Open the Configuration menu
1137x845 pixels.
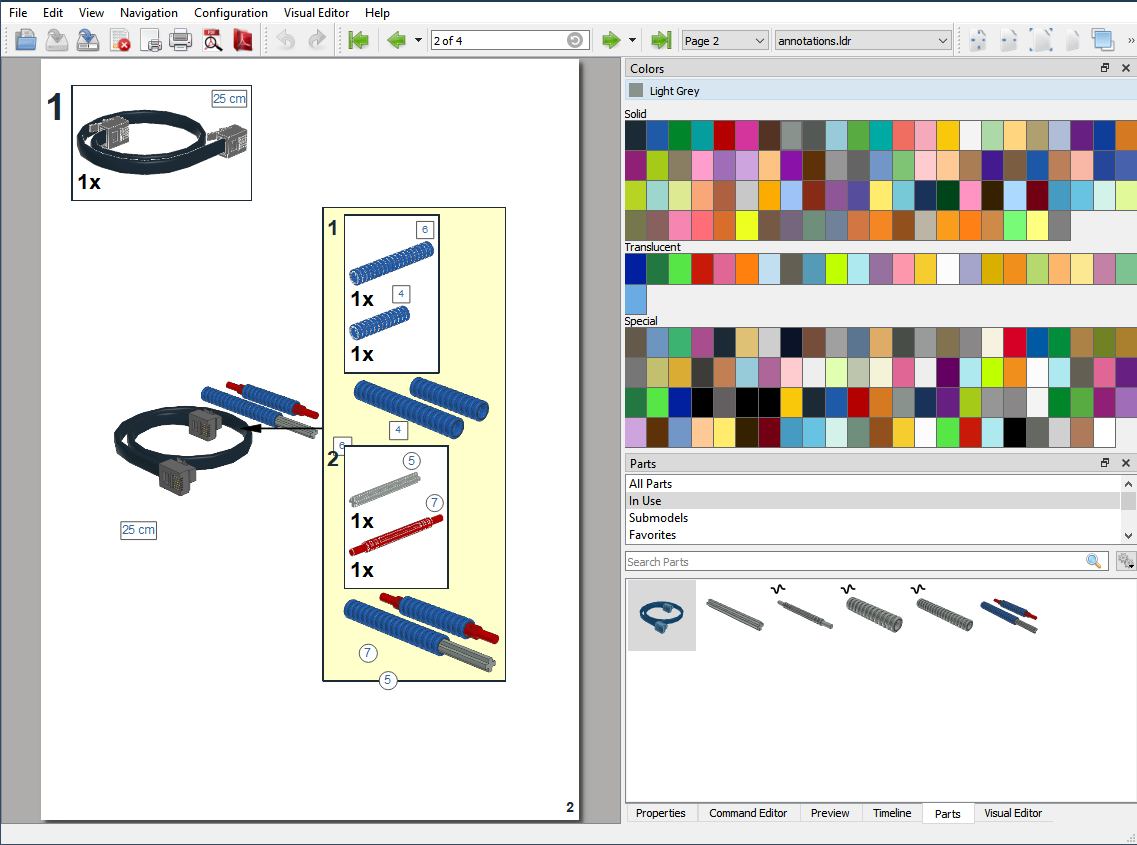(x=231, y=12)
